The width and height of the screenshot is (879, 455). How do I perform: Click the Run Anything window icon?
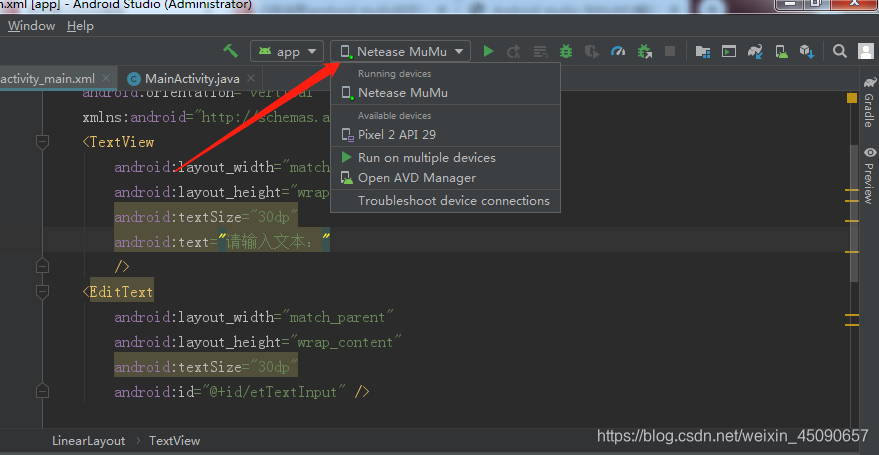pos(729,52)
